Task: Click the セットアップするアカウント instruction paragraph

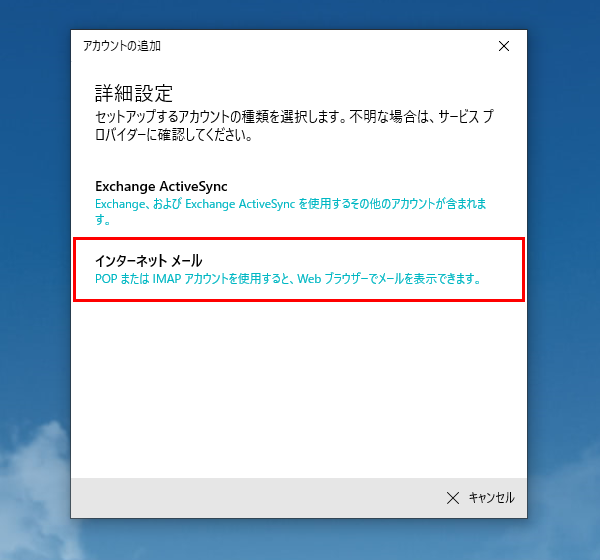Action: click(294, 126)
